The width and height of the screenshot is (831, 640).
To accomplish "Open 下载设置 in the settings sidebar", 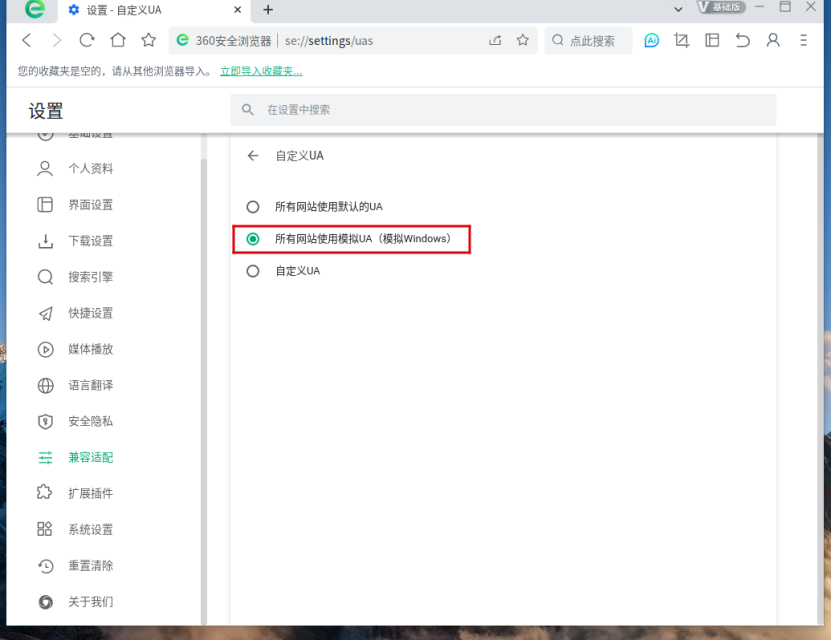I will (90, 241).
